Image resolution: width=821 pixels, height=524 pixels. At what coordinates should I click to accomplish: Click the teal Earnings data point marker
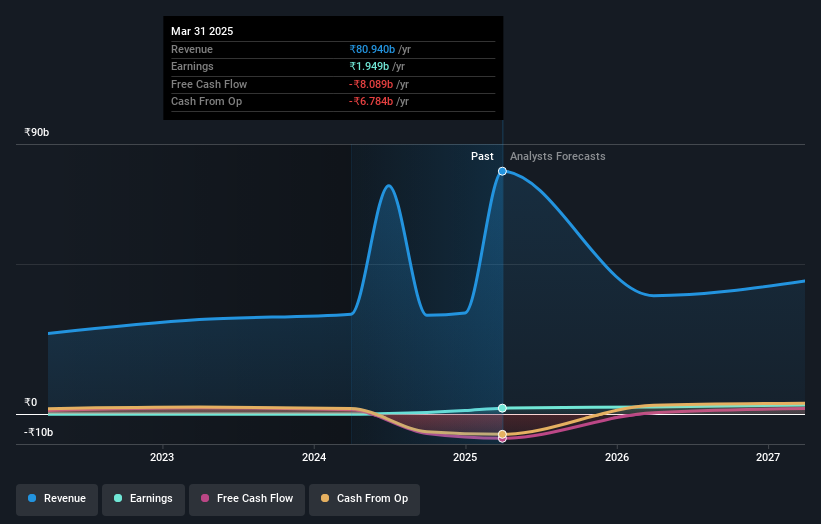tap(502, 408)
